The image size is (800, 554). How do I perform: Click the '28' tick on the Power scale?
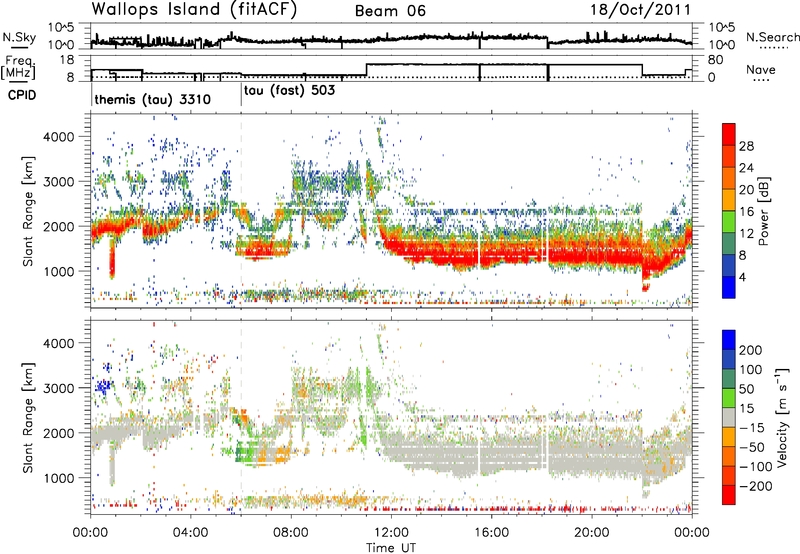pyautogui.click(x=746, y=146)
